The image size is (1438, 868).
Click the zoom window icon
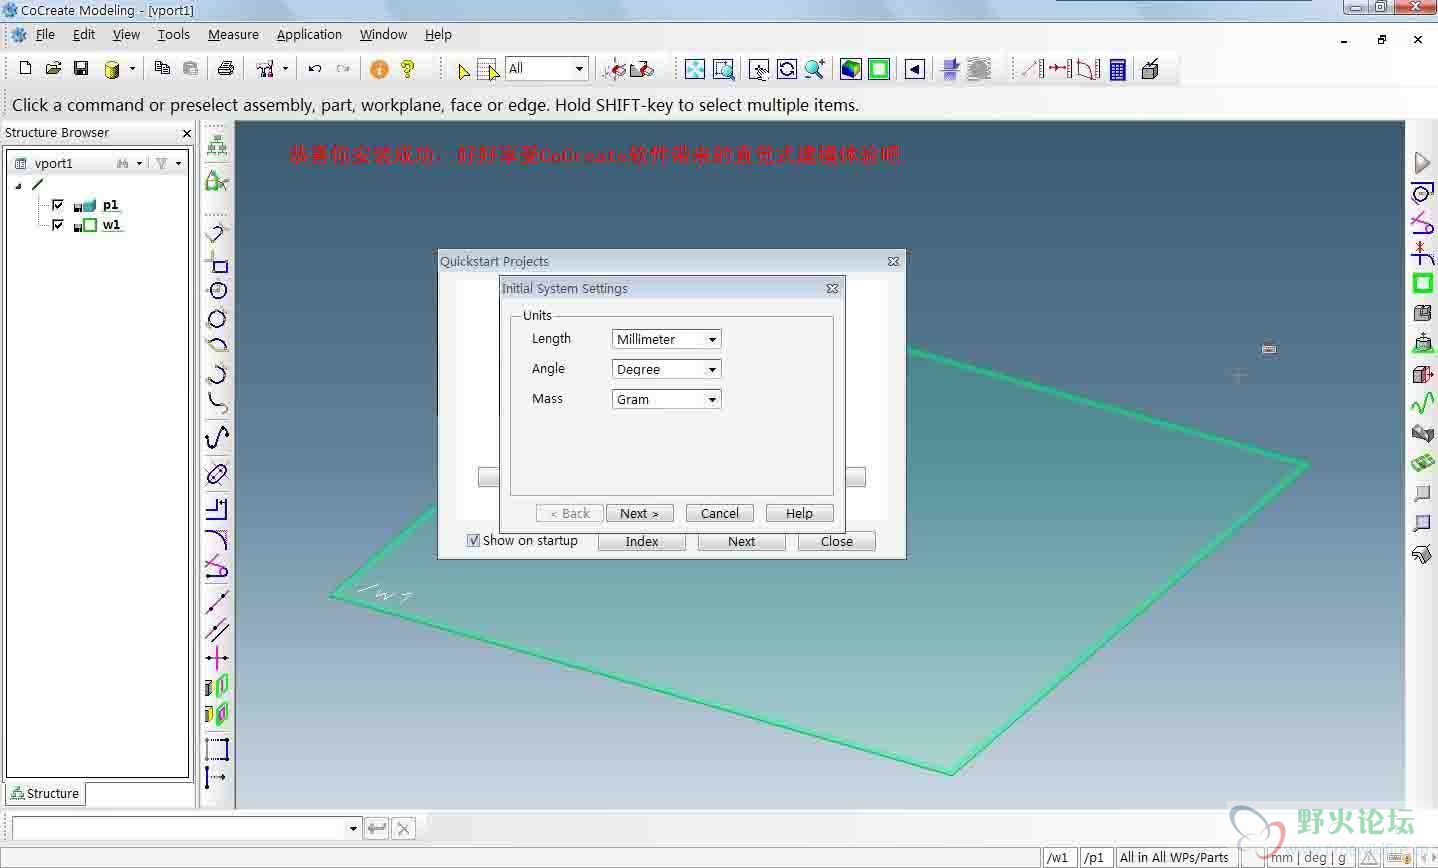click(724, 69)
